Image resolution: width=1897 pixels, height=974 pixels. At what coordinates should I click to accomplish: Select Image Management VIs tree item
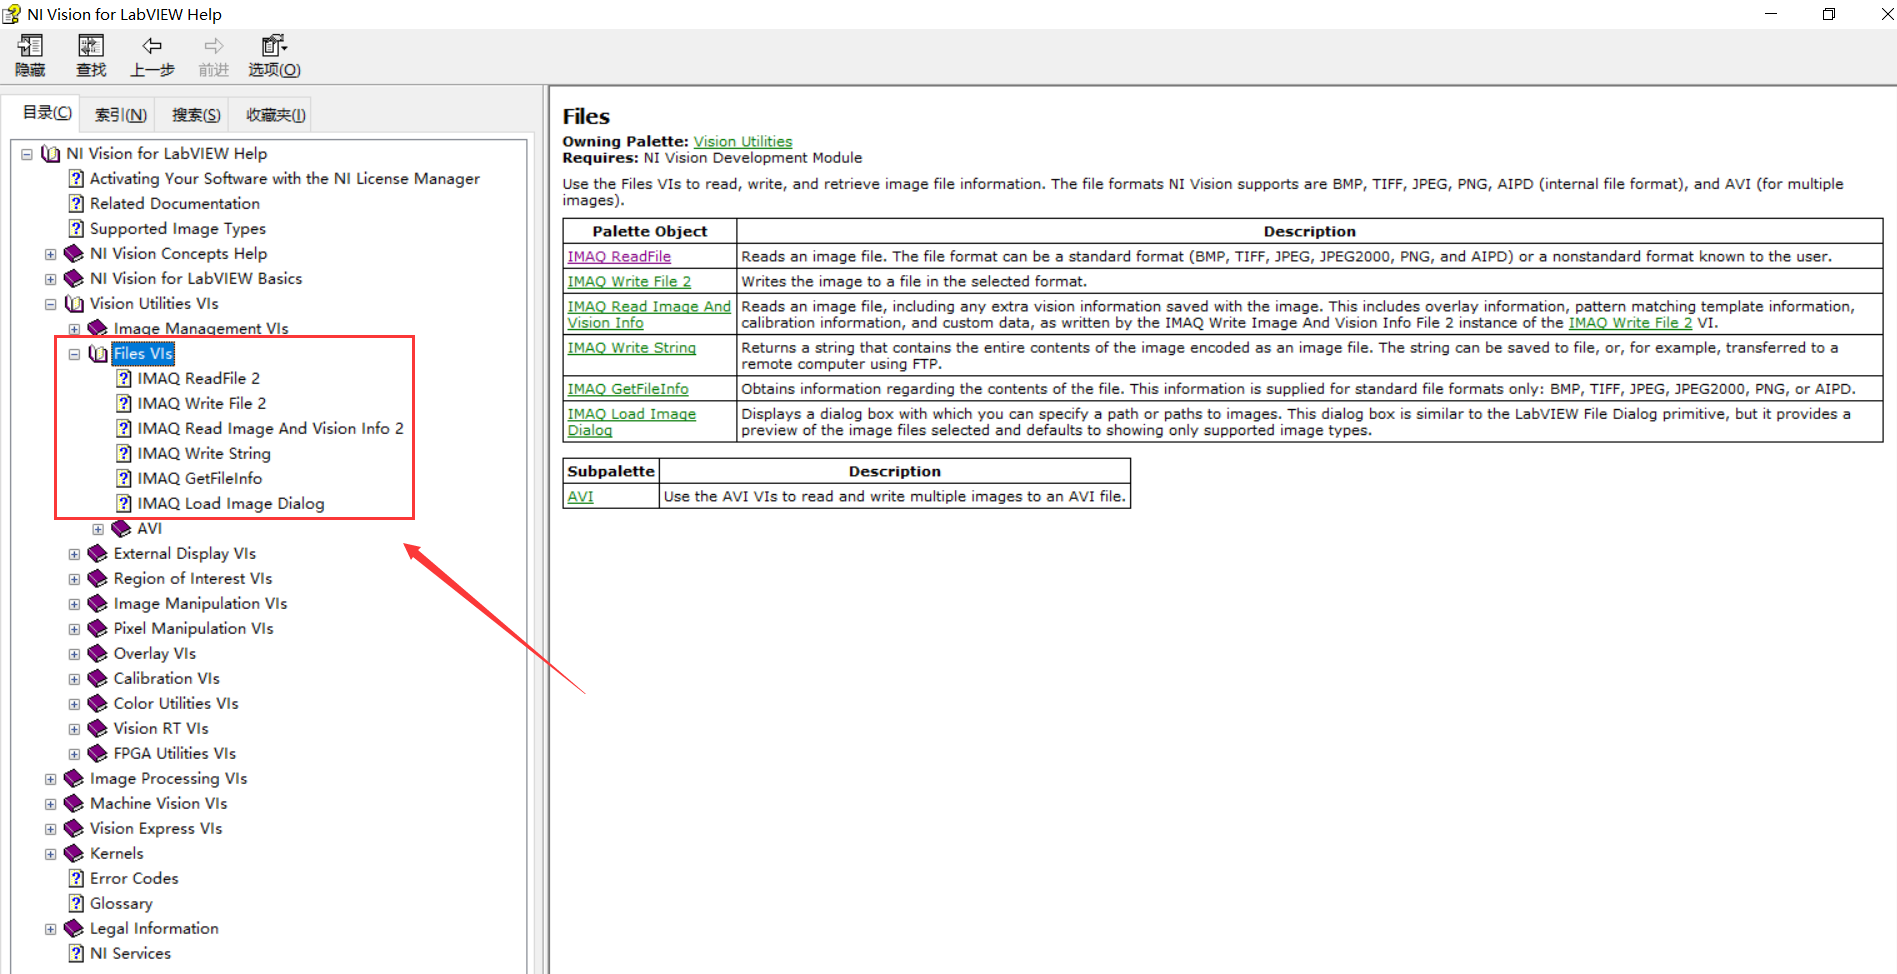(201, 329)
